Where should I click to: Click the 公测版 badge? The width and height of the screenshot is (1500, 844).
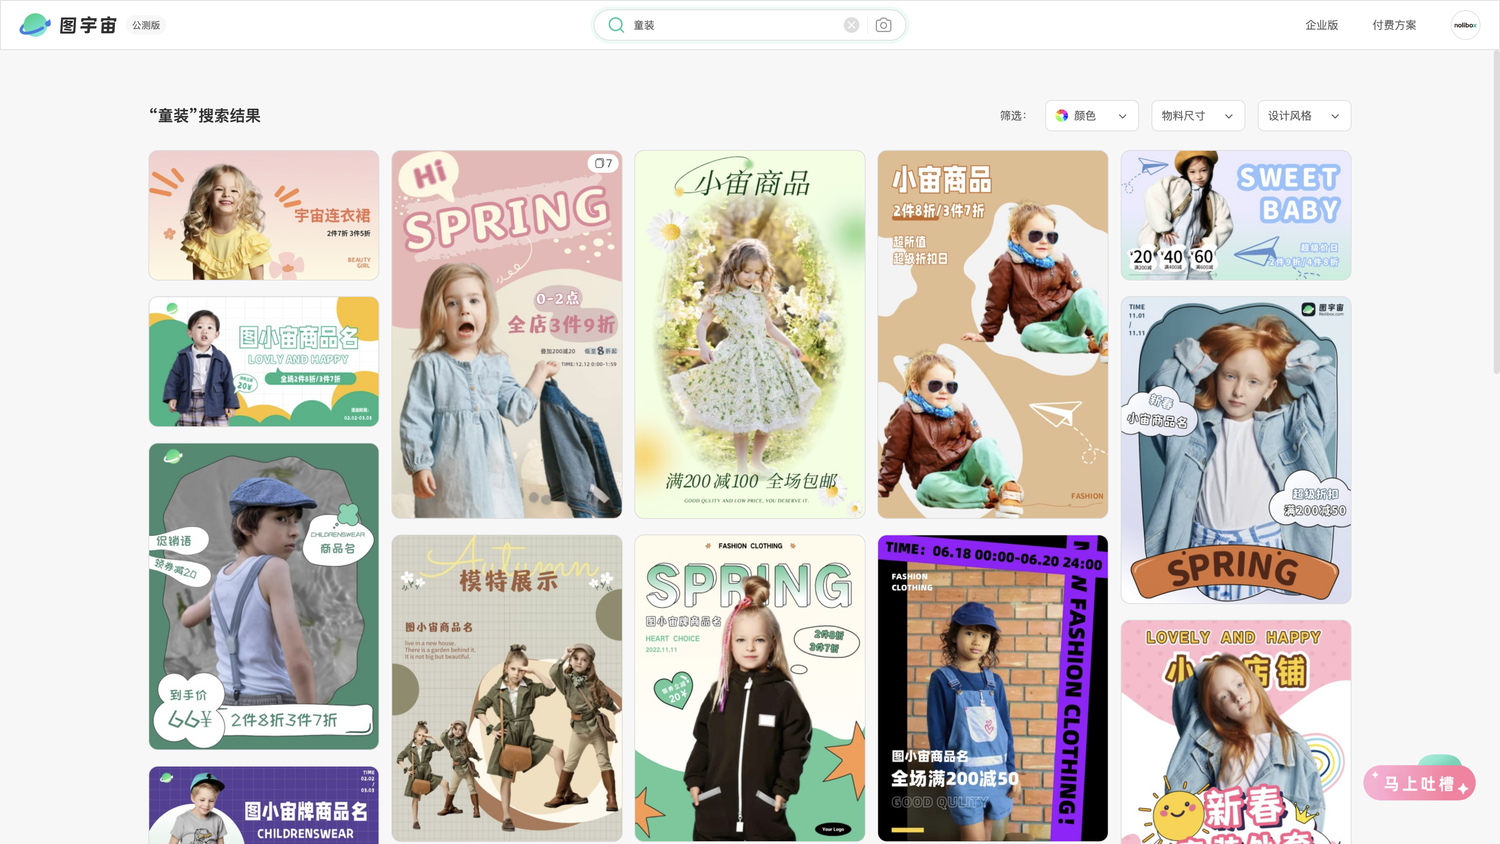146,25
